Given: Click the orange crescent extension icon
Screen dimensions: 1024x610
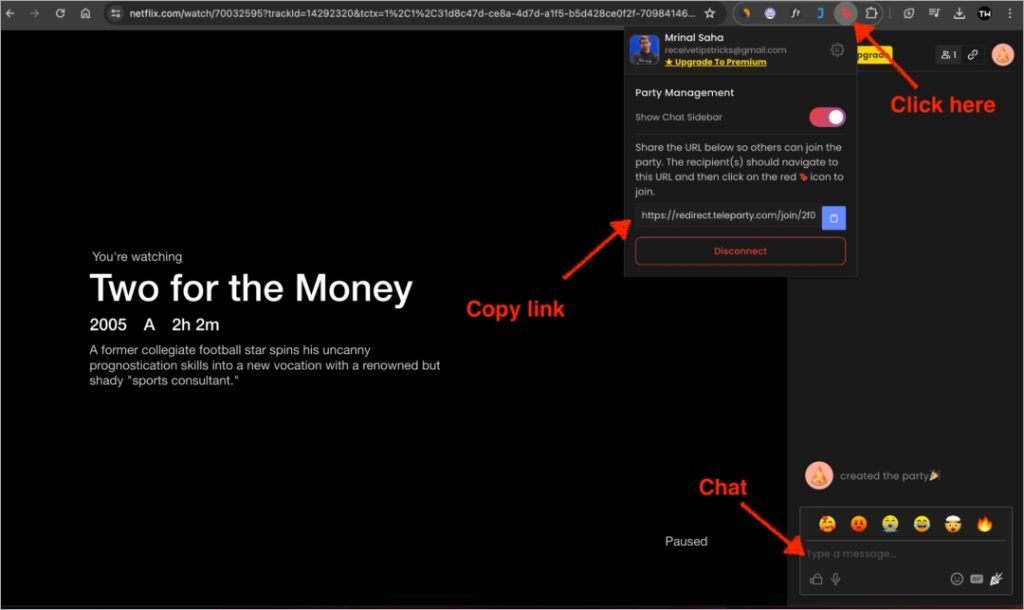Looking at the screenshot, I should point(745,13).
